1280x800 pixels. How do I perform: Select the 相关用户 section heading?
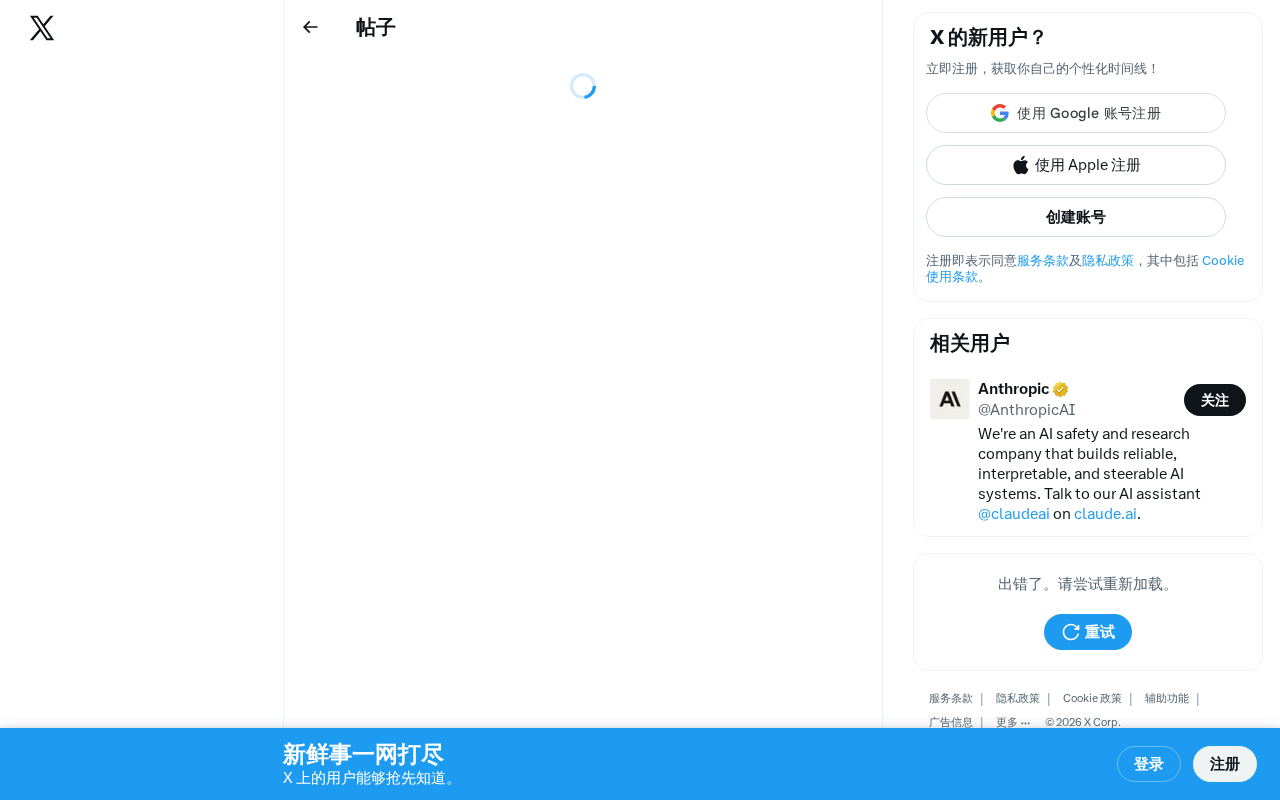(970, 343)
